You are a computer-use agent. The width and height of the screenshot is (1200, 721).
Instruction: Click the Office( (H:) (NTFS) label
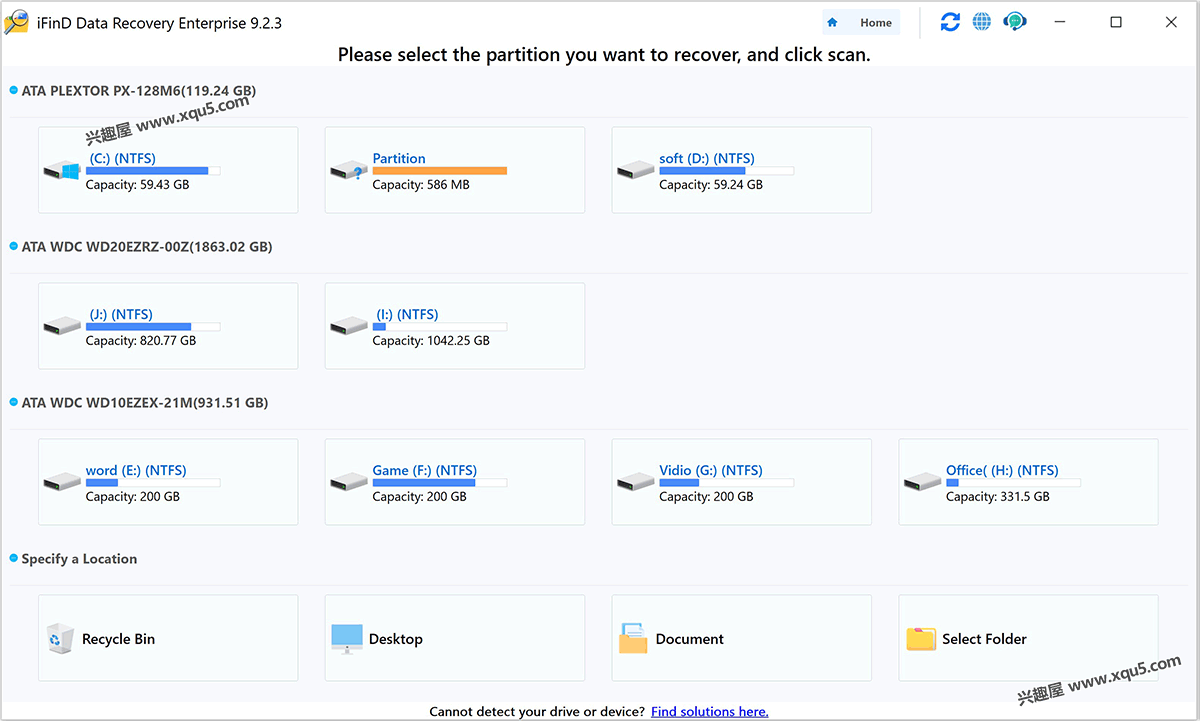1002,470
